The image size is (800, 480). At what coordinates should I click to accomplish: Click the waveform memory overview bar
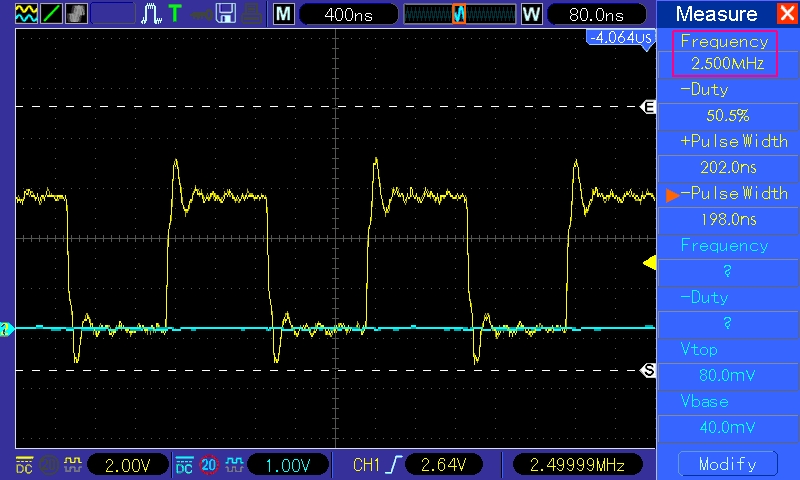click(x=460, y=14)
